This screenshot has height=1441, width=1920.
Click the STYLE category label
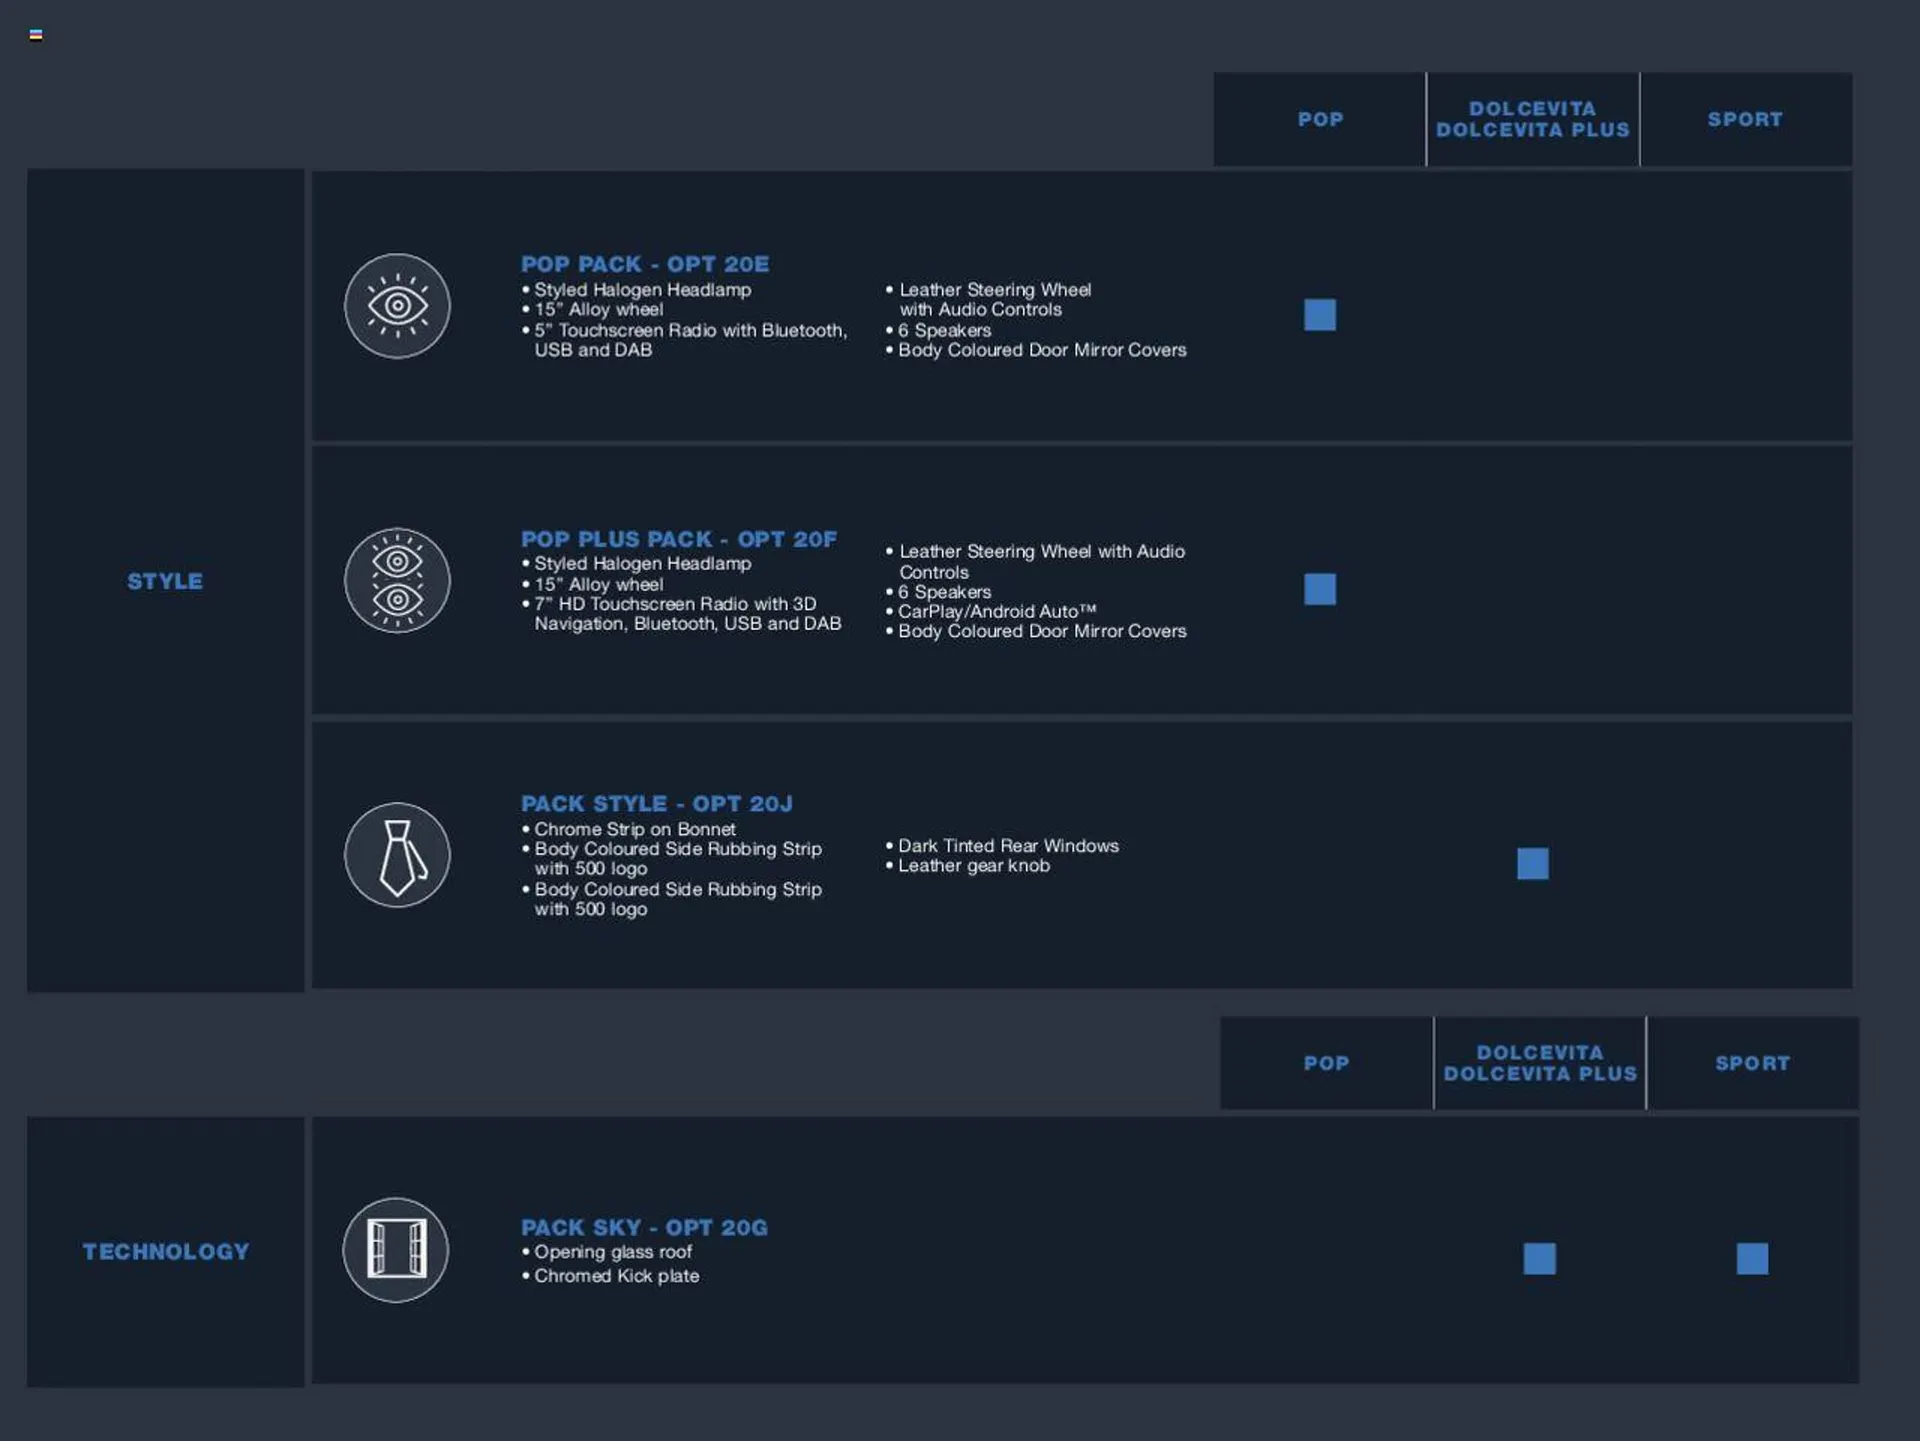pyautogui.click(x=165, y=581)
